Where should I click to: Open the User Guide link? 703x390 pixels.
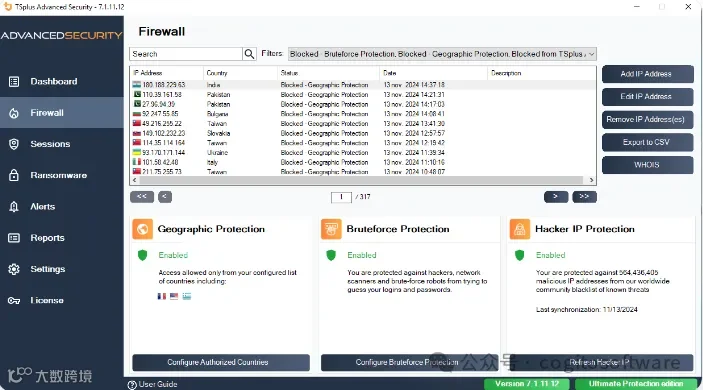tap(158, 385)
